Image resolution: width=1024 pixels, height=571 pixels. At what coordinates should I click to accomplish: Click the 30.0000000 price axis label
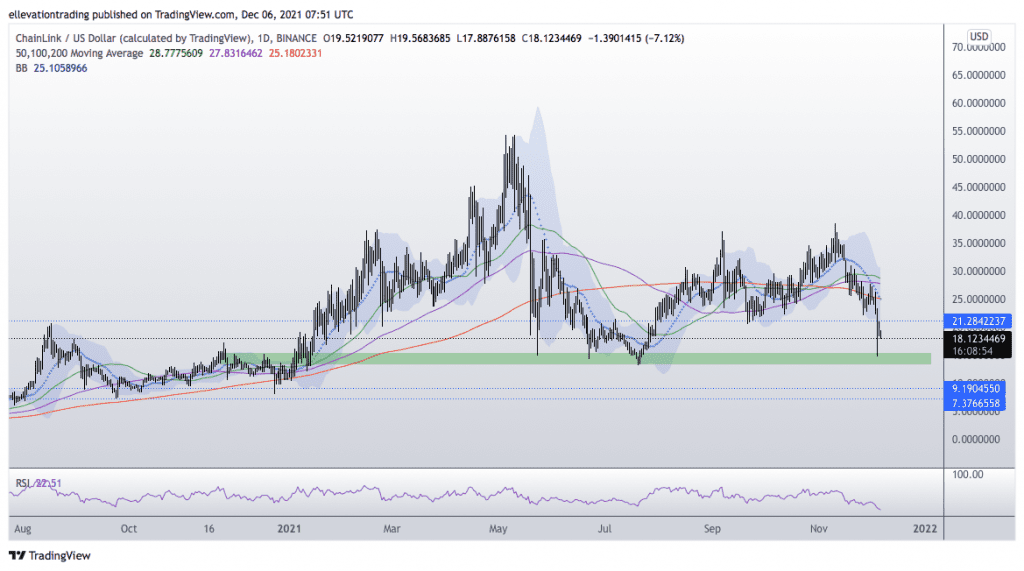[x=978, y=271]
